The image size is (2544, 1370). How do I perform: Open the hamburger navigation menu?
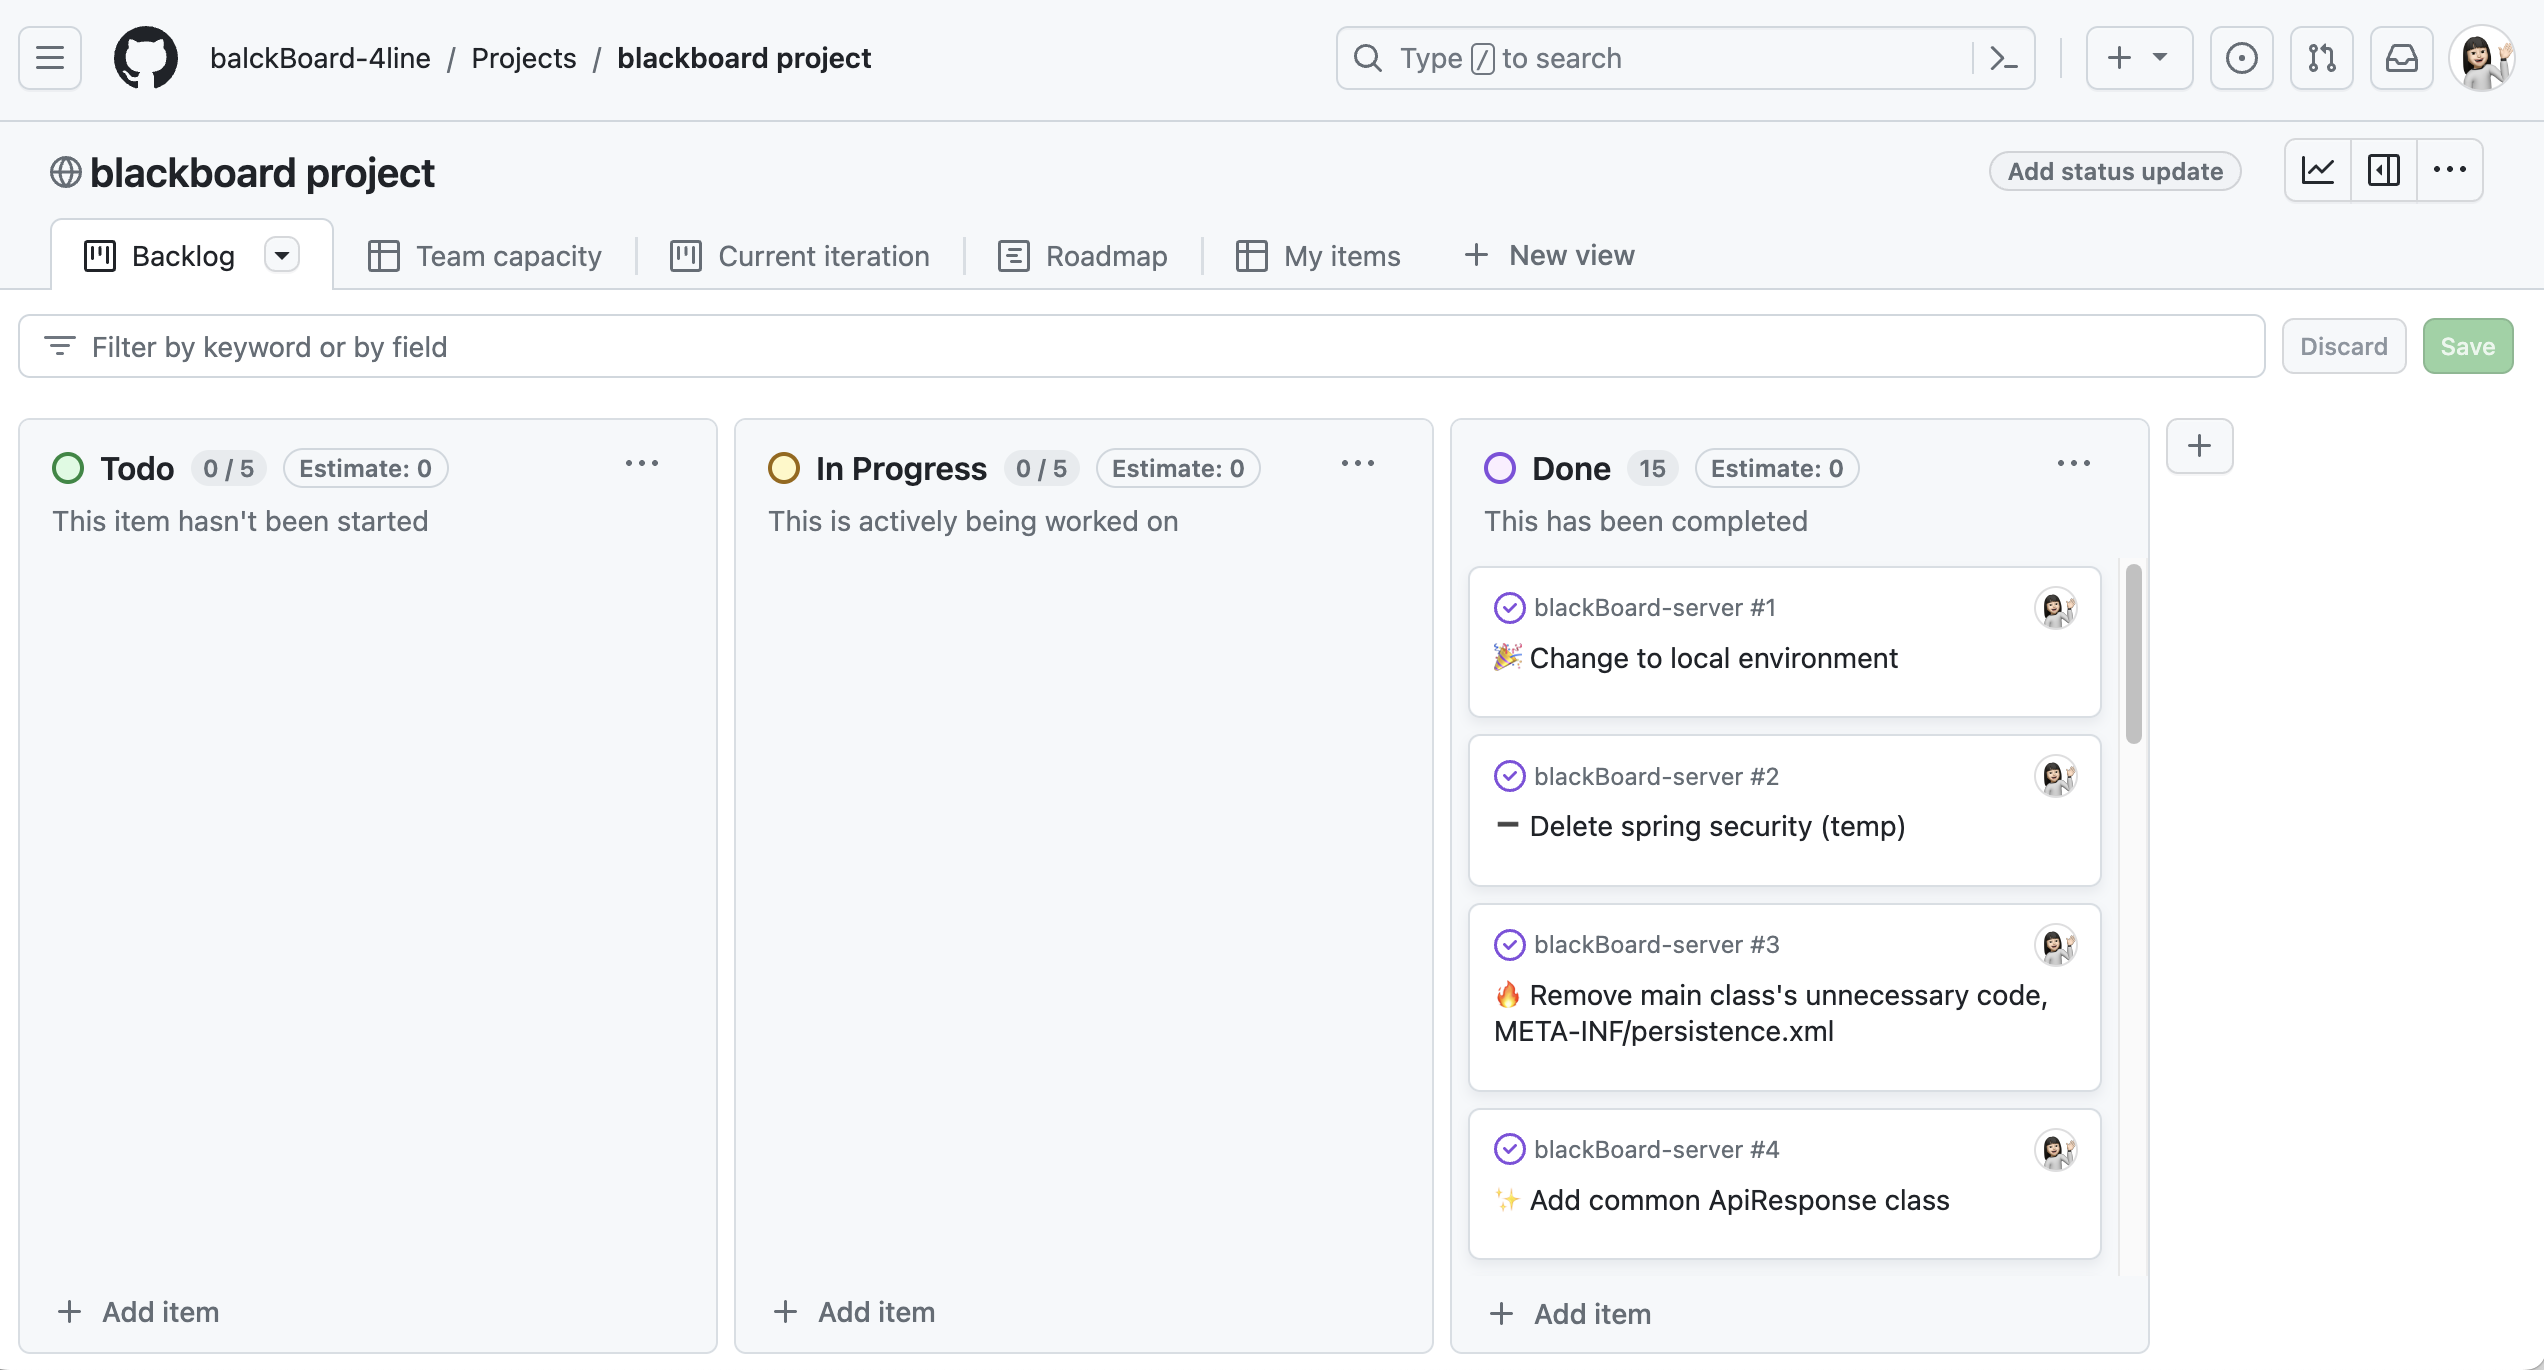[x=50, y=58]
